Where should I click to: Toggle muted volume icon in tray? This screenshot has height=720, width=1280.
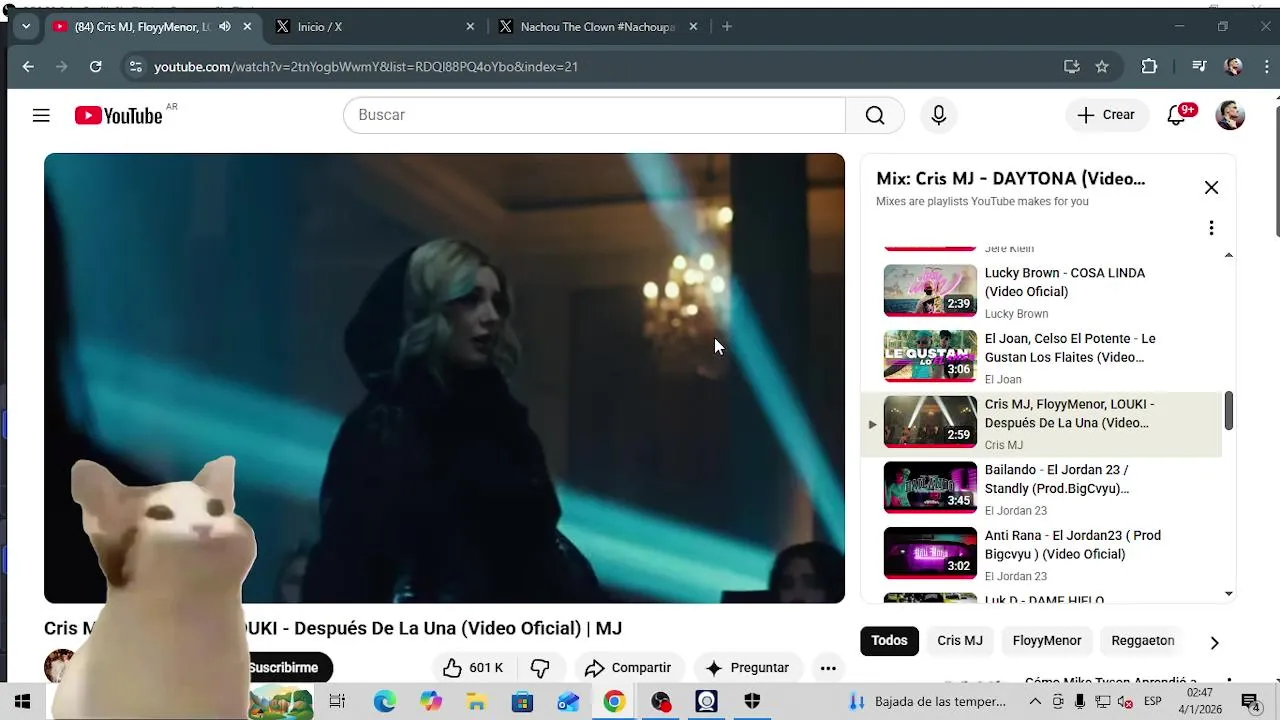pos(1125,701)
